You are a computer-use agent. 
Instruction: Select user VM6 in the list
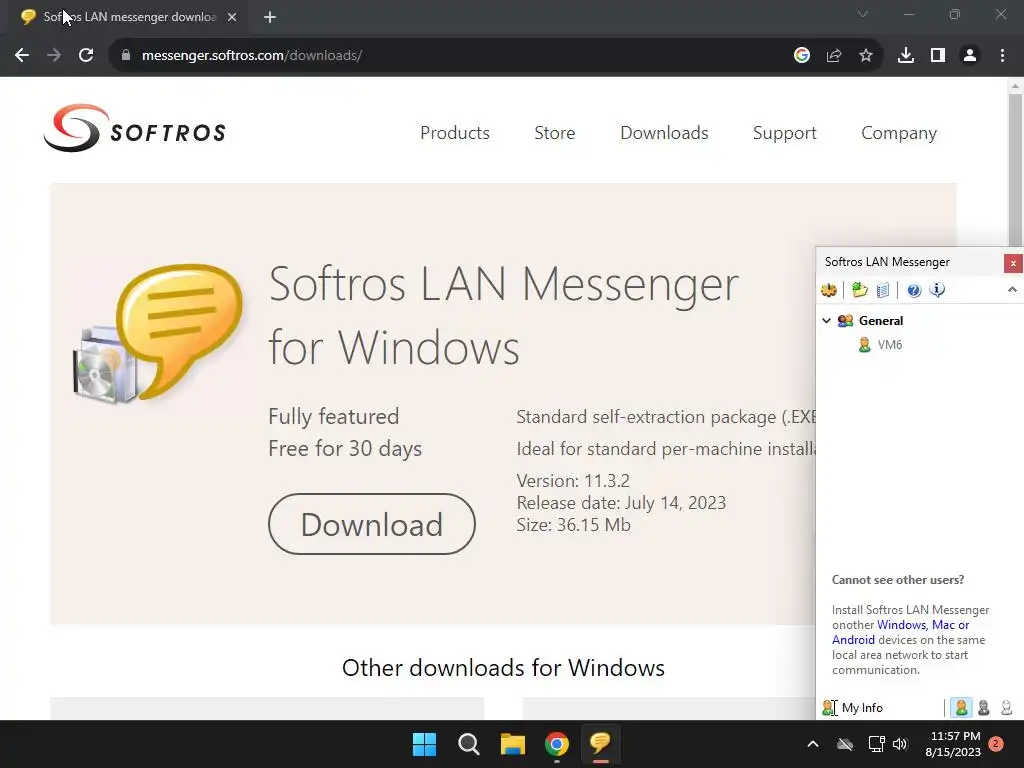880,345
